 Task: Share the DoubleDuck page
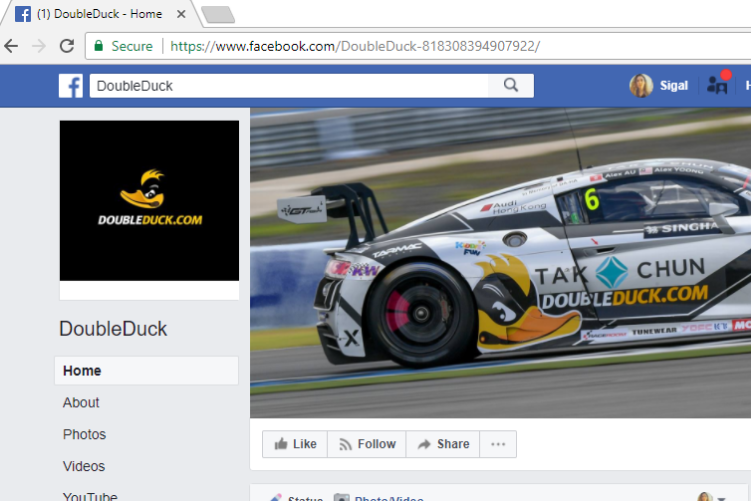pyautogui.click(x=443, y=444)
